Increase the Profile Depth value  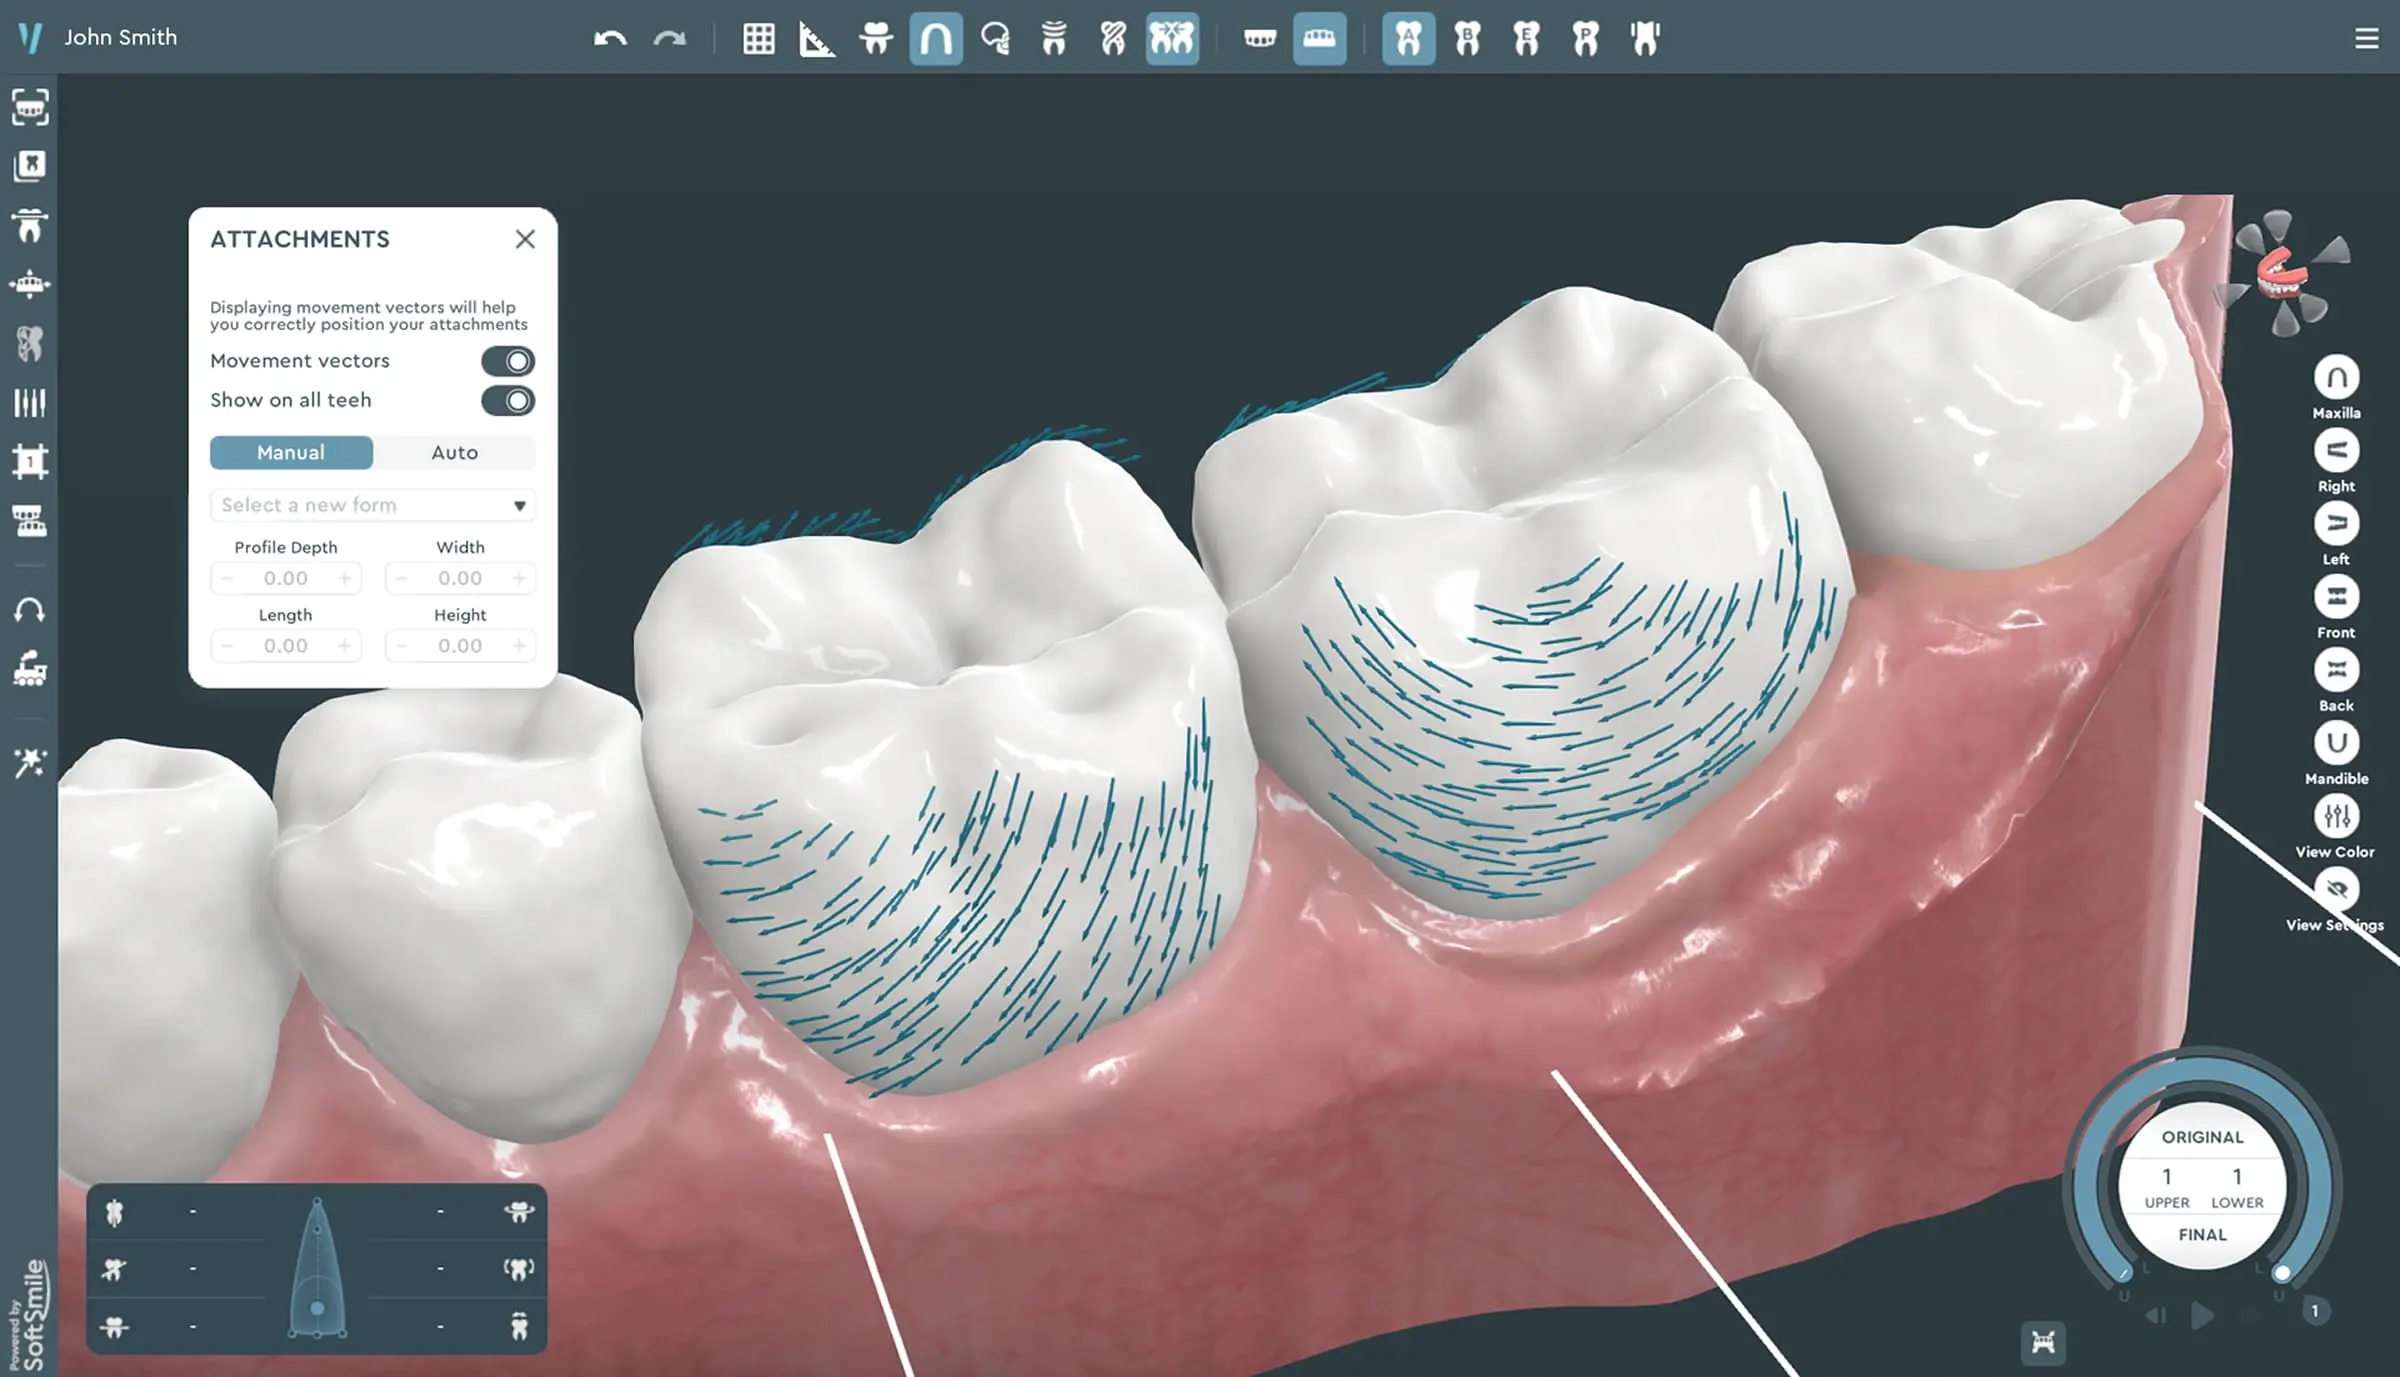(345, 577)
